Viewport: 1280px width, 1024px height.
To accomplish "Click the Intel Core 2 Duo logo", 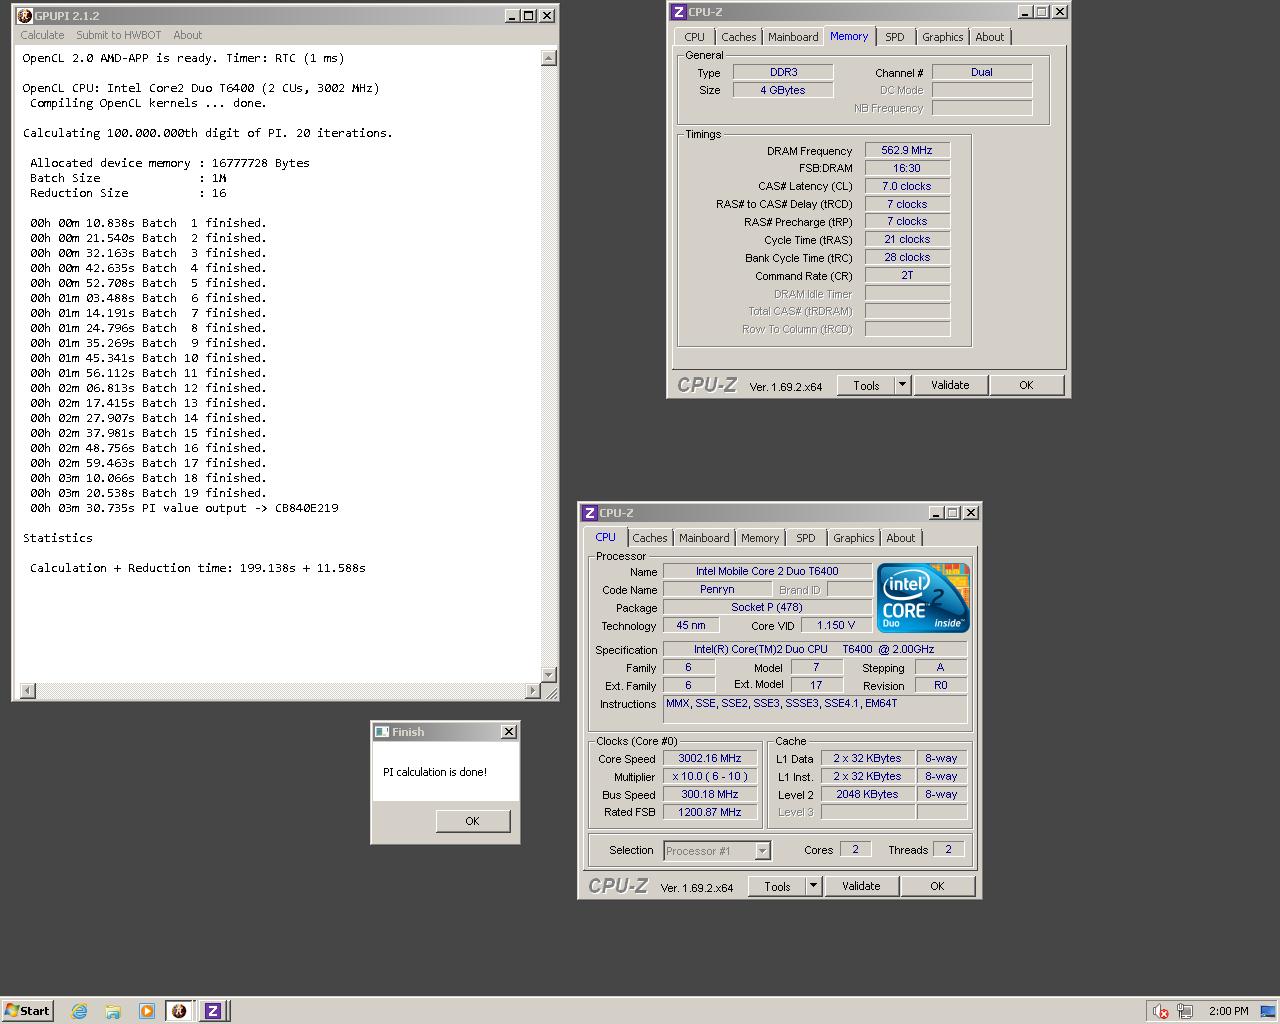I will pos(923,598).
